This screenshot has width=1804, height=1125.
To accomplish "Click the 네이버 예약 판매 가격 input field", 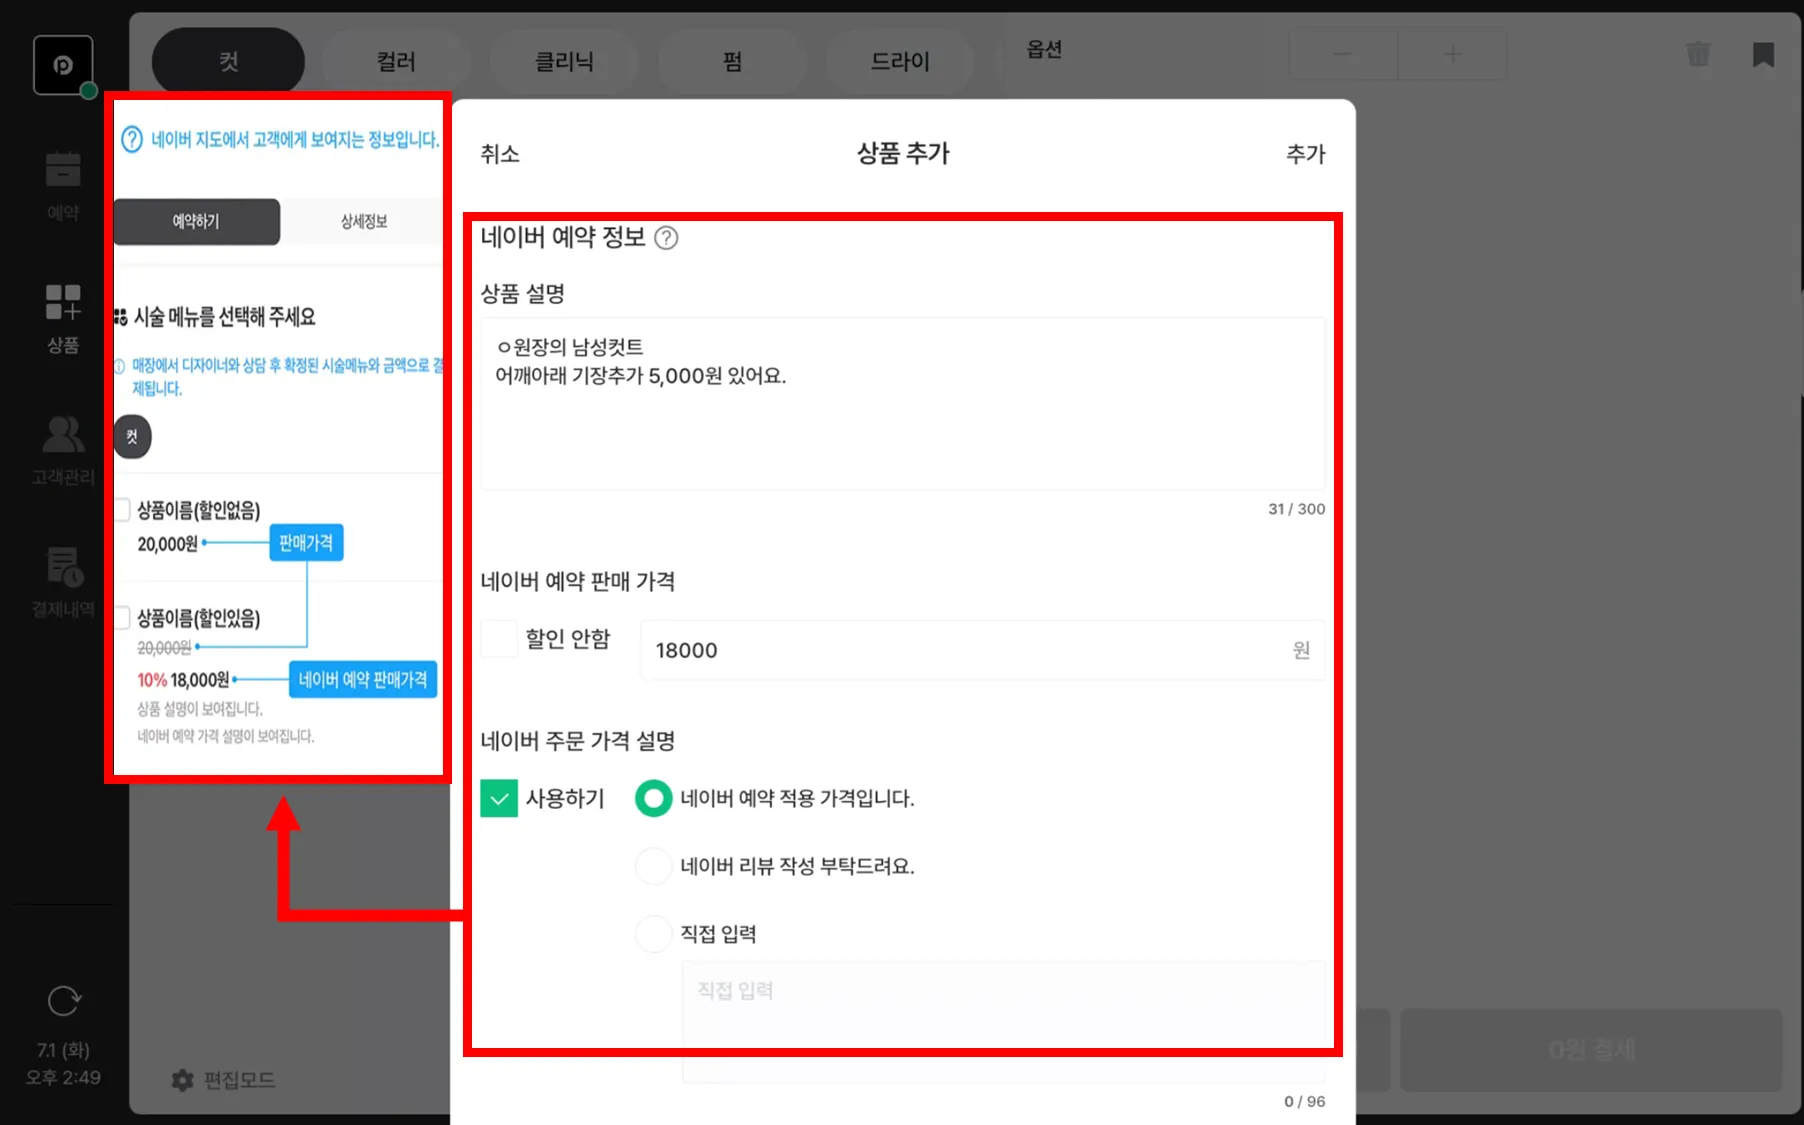I will (x=983, y=650).
